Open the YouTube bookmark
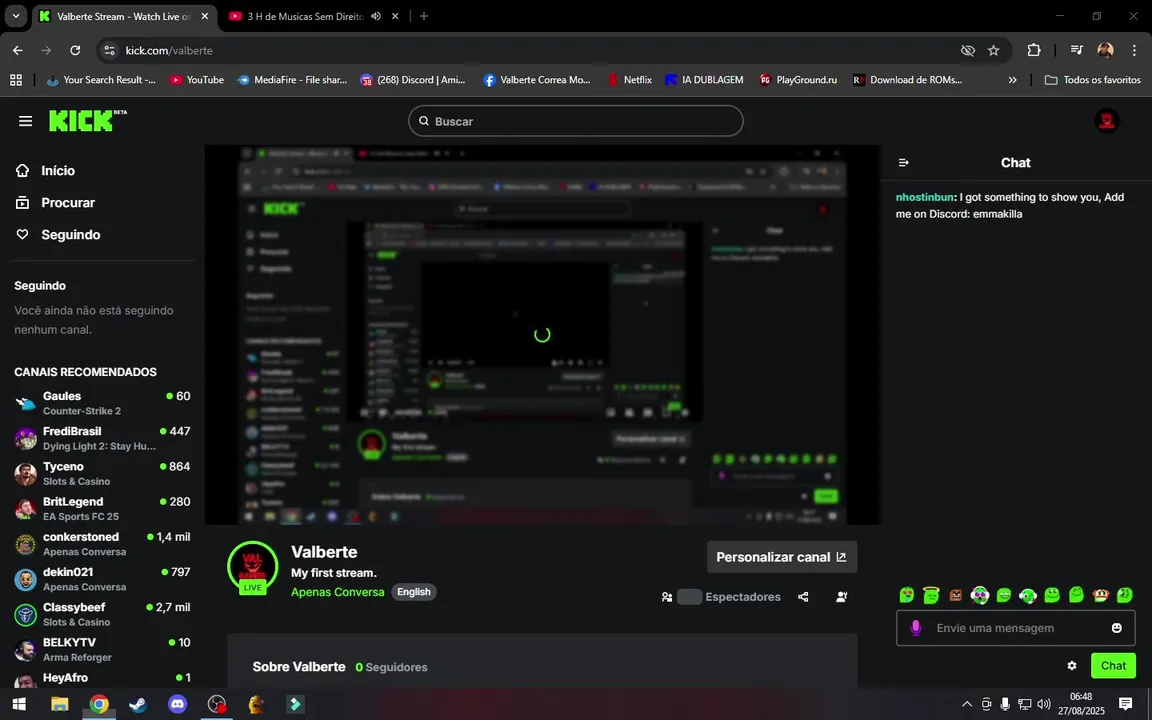This screenshot has width=1152, height=720. click(196, 79)
